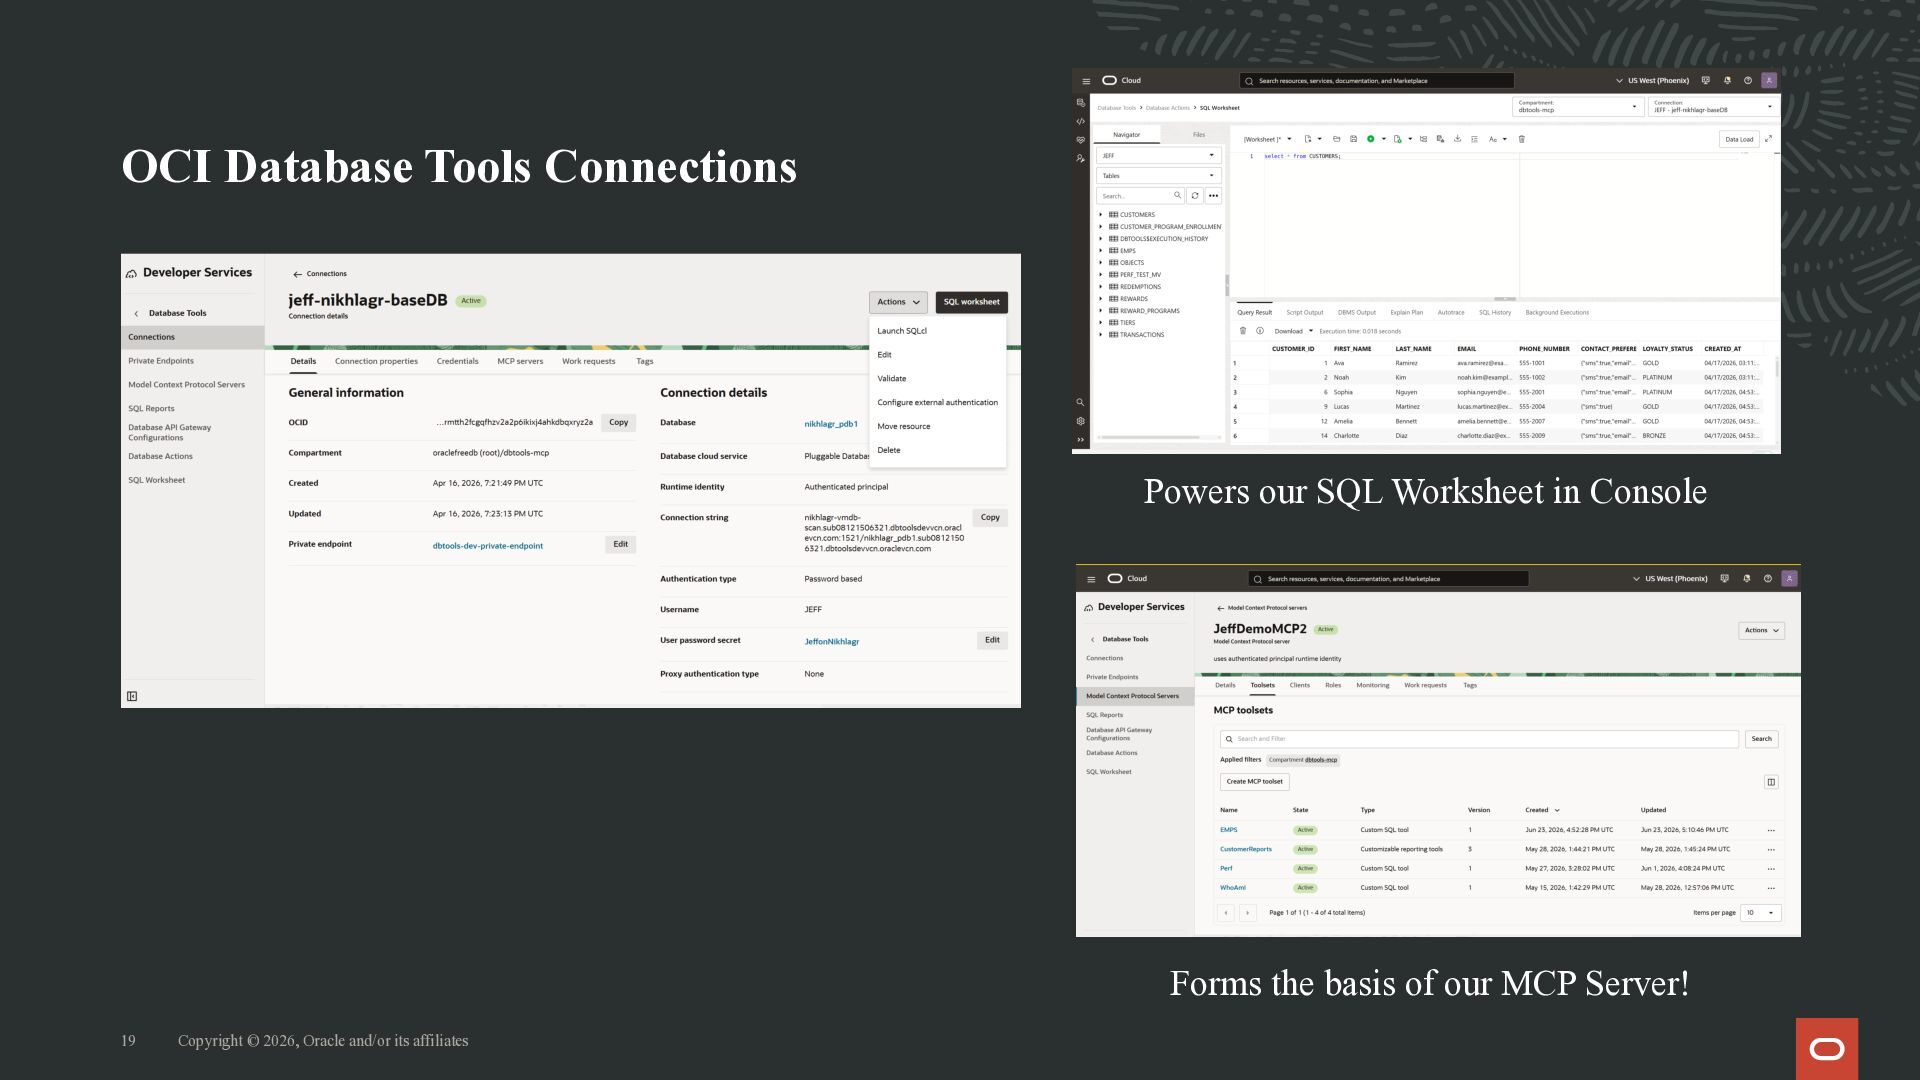Open row actions ellipsis for EMPS toolset

(x=1771, y=830)
